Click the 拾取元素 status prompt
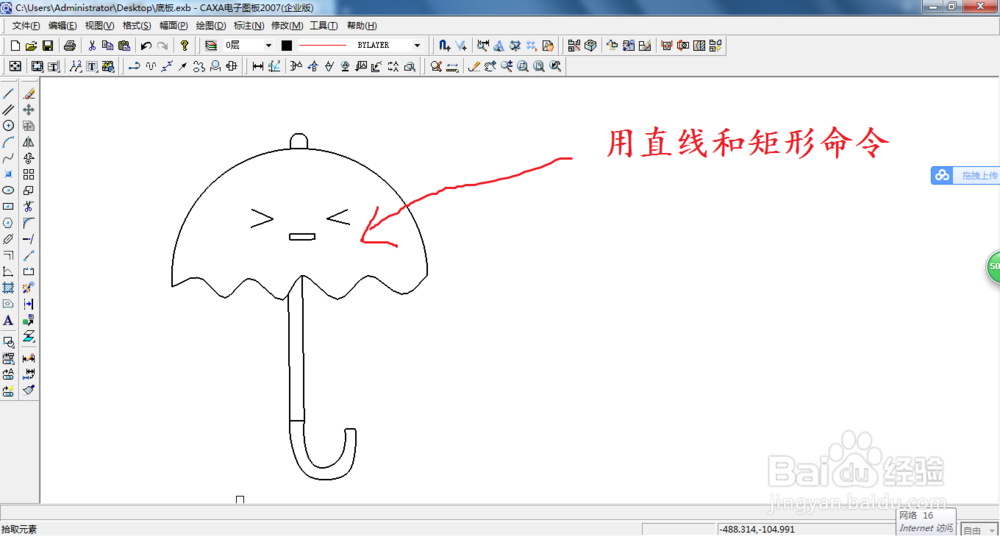1000x537 pixels. click(19, 529)
